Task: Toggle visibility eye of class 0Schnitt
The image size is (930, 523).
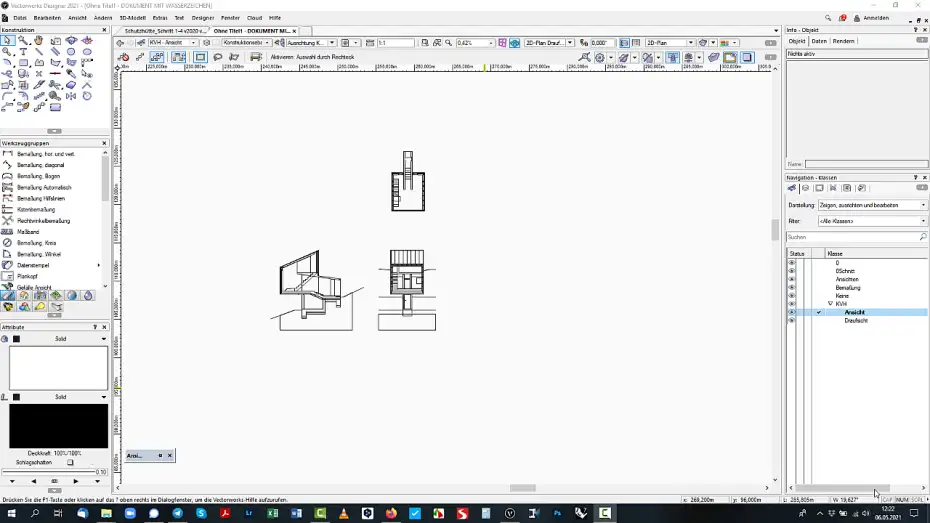Action: pos(791,271)
